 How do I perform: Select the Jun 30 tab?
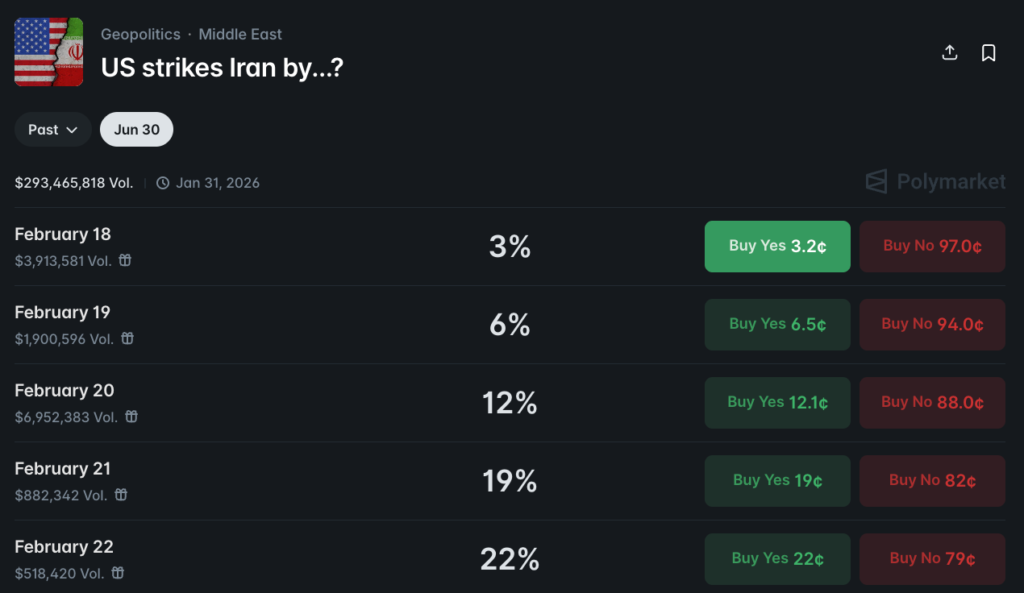pyautogui.click(x=136, y=129)
